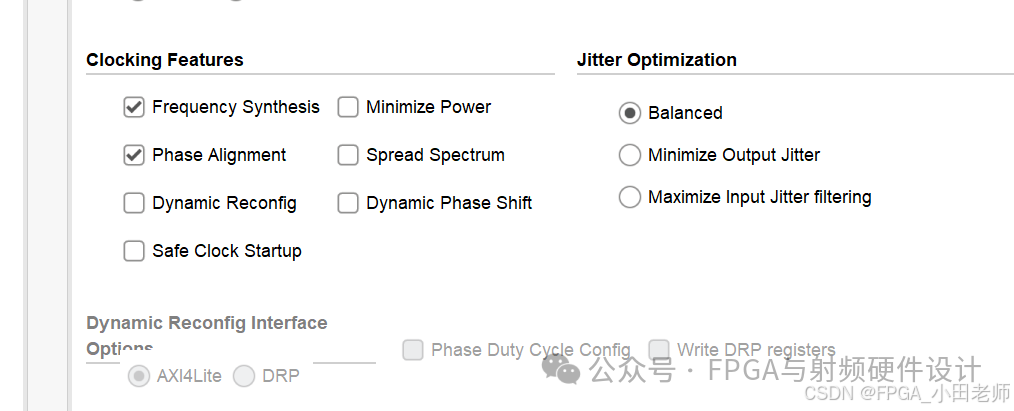Uncheck the Frequency Synthesis checkbox
The height and width of the screenshot is (411, 1014).
point(134,107)
